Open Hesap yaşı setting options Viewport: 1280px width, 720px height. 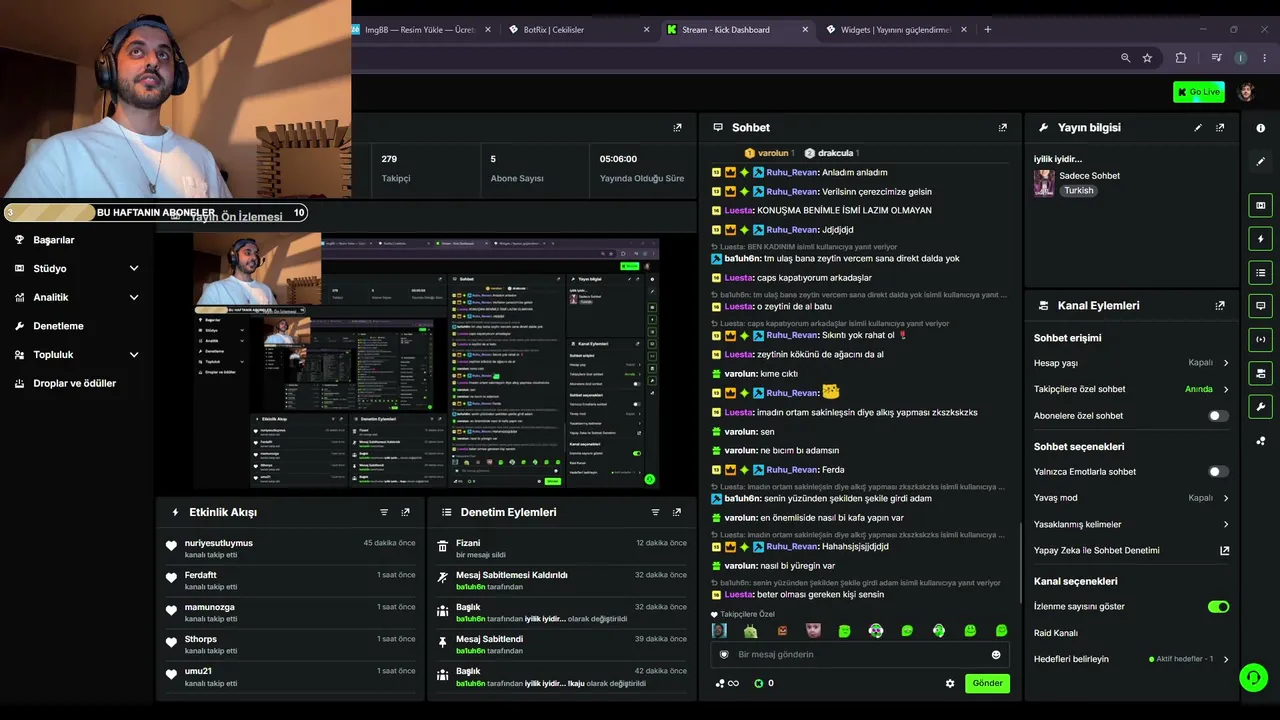click(x=1131, y=363)
